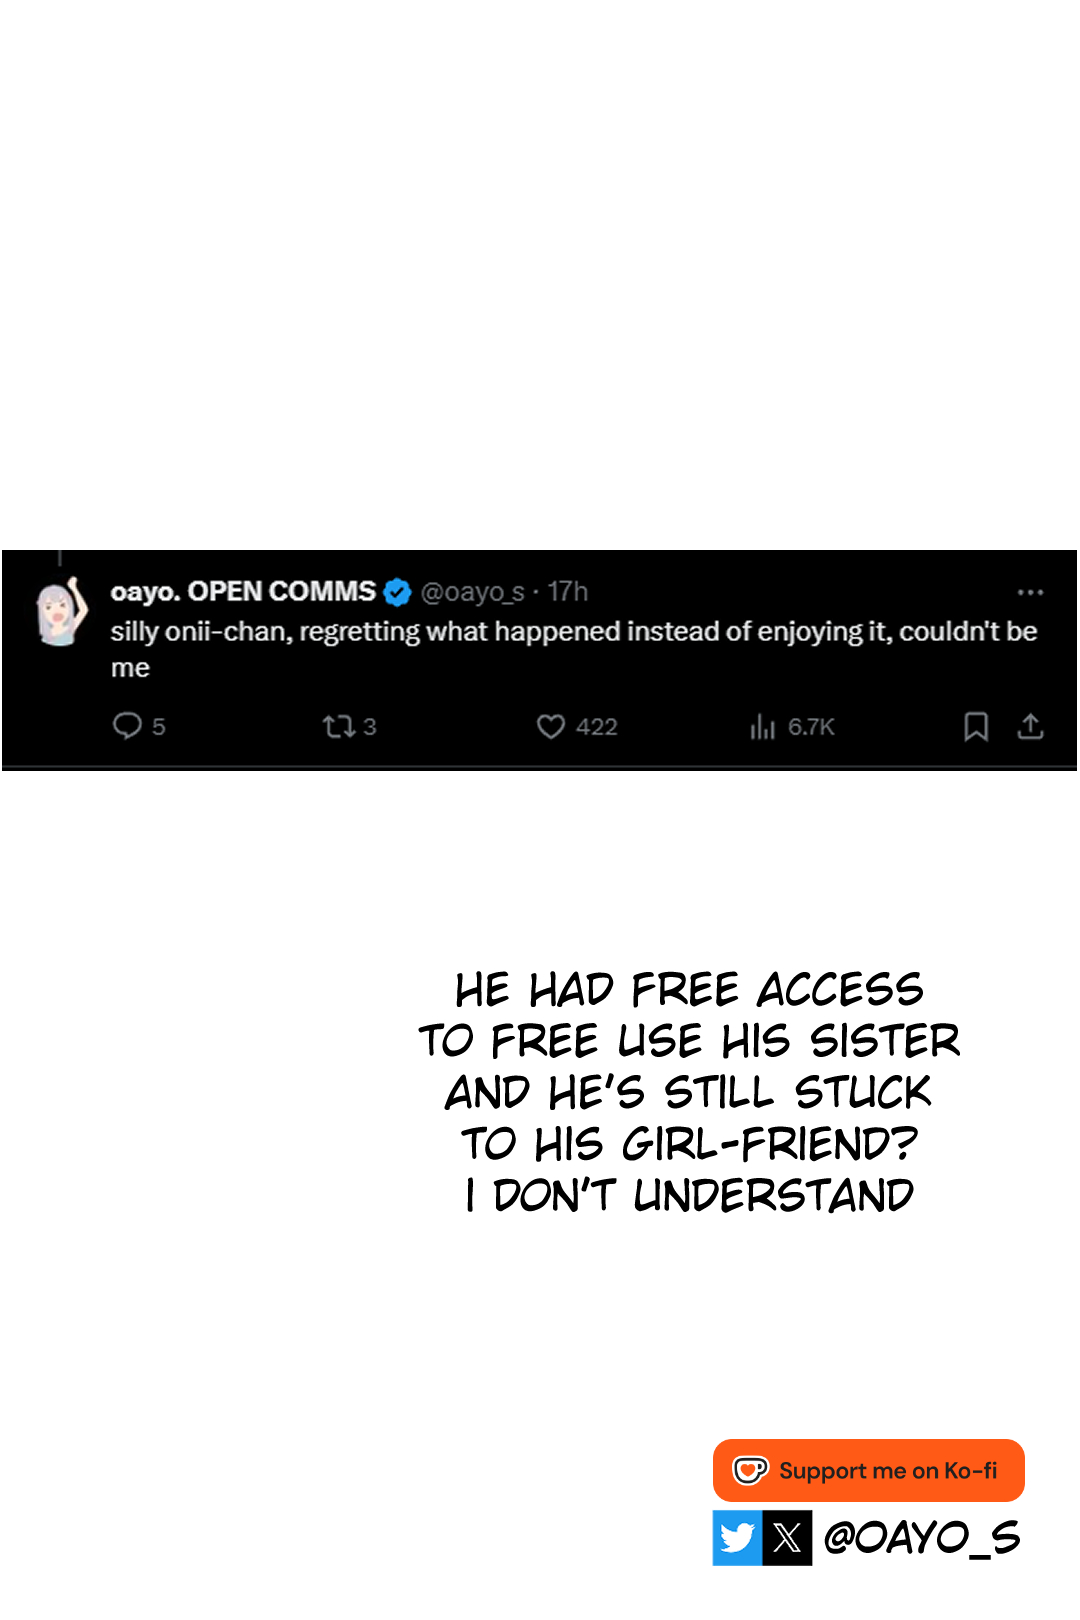The width and height of the screenshot is (1080, 1620).
Task: Click the blue Twitter bird logo
Action: (x=737, y=1537)
